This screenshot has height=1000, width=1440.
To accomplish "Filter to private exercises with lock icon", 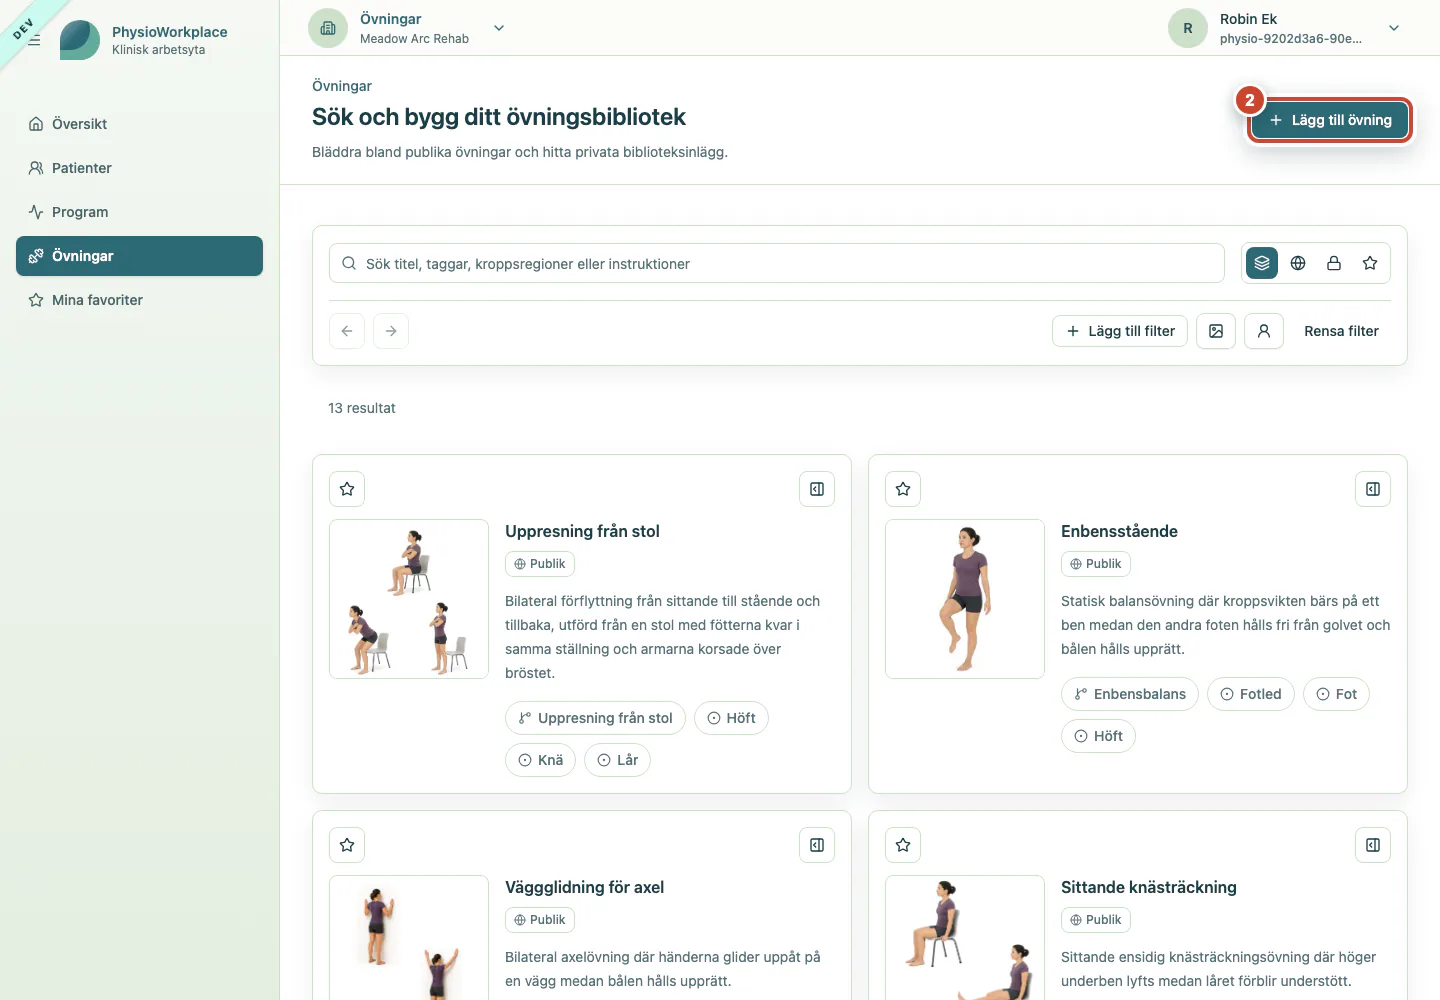I will (x=1334, y=263).
